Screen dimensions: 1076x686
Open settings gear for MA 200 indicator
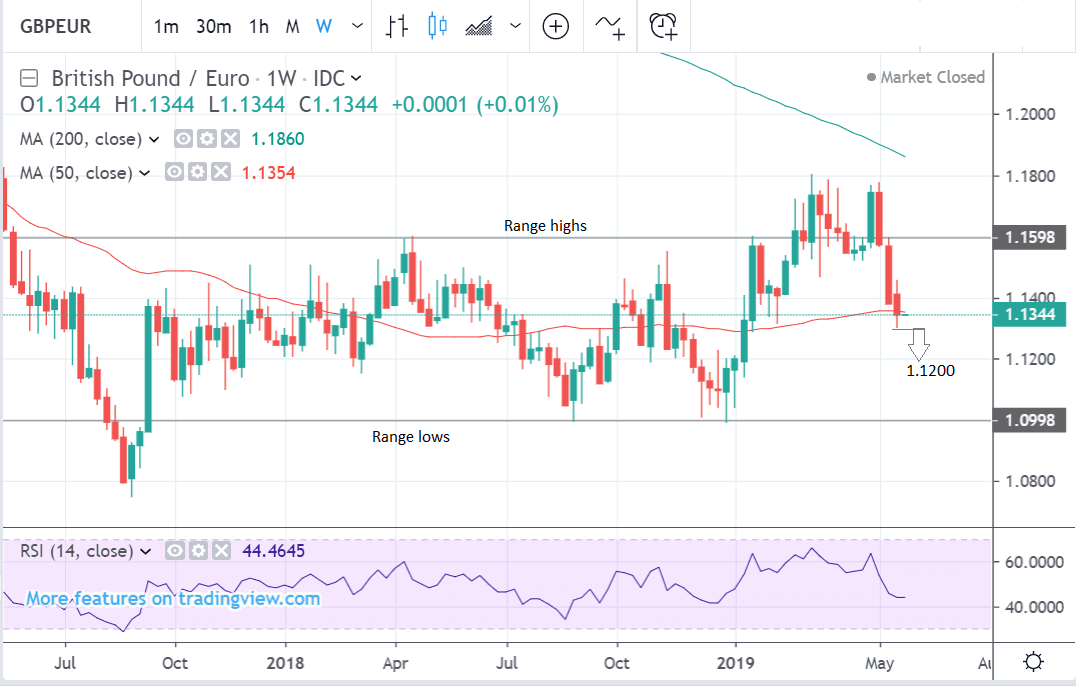[206, 139]
